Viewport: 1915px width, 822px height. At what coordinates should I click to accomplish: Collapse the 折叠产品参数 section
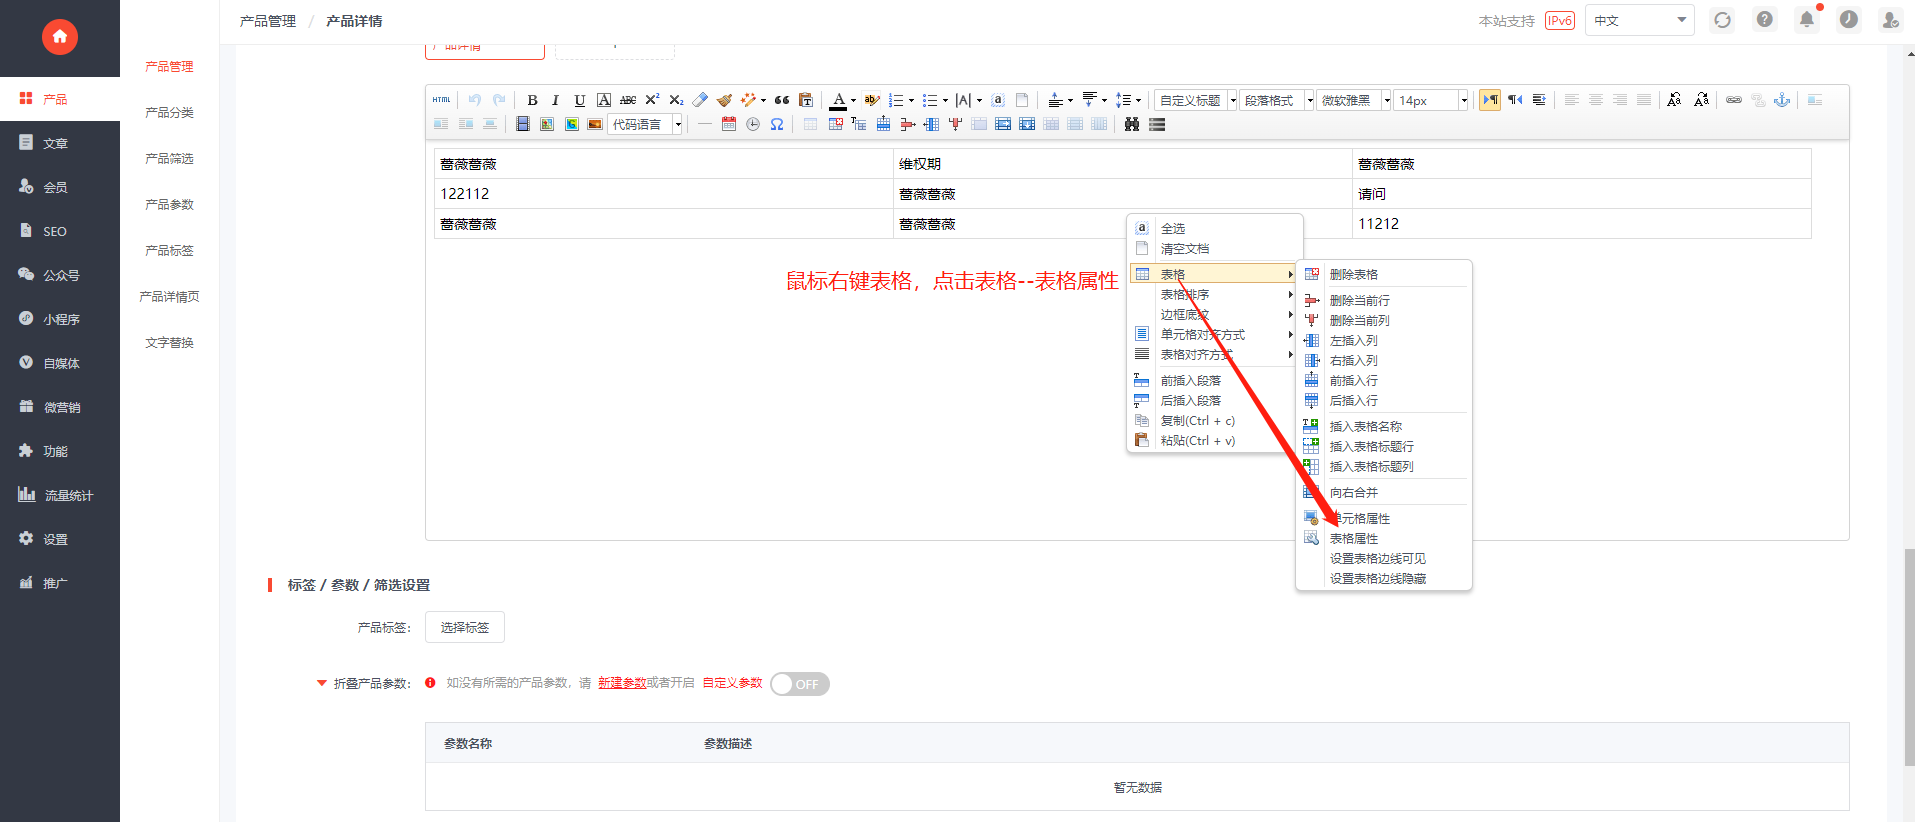[x=322, y=683]
